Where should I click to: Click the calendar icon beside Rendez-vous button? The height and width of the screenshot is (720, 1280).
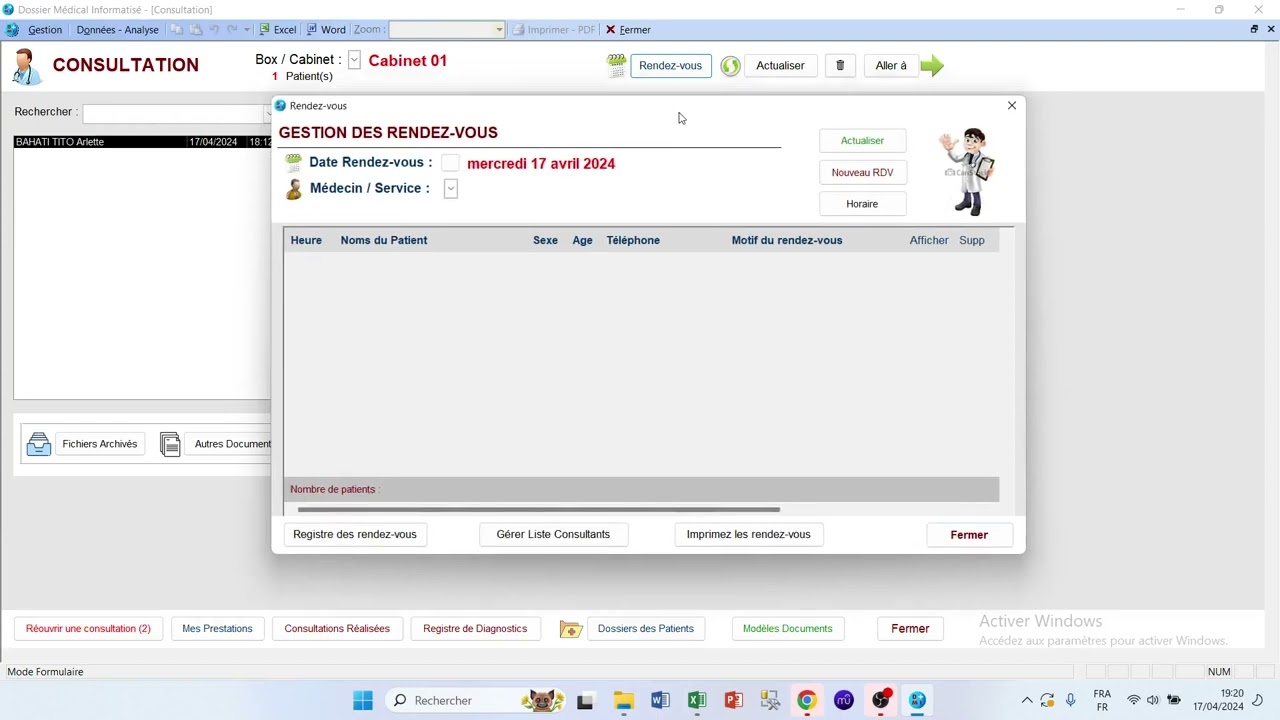point(617,66)
